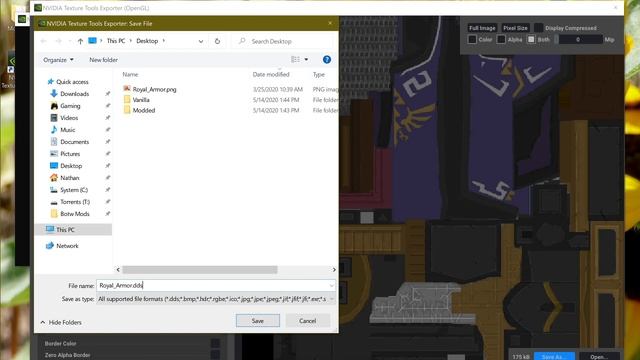Viewport: 640px width, 360px height.
Task: Open the File name history dropdown arrow
Action: [x=331, y=286]
